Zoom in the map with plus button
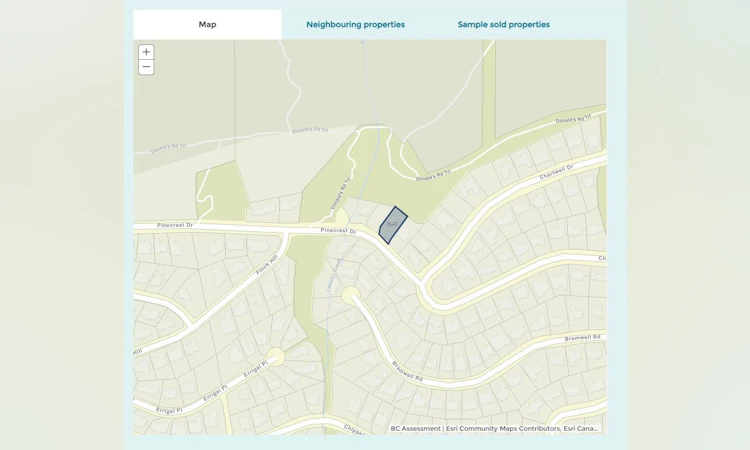 [x=146, y=52]
